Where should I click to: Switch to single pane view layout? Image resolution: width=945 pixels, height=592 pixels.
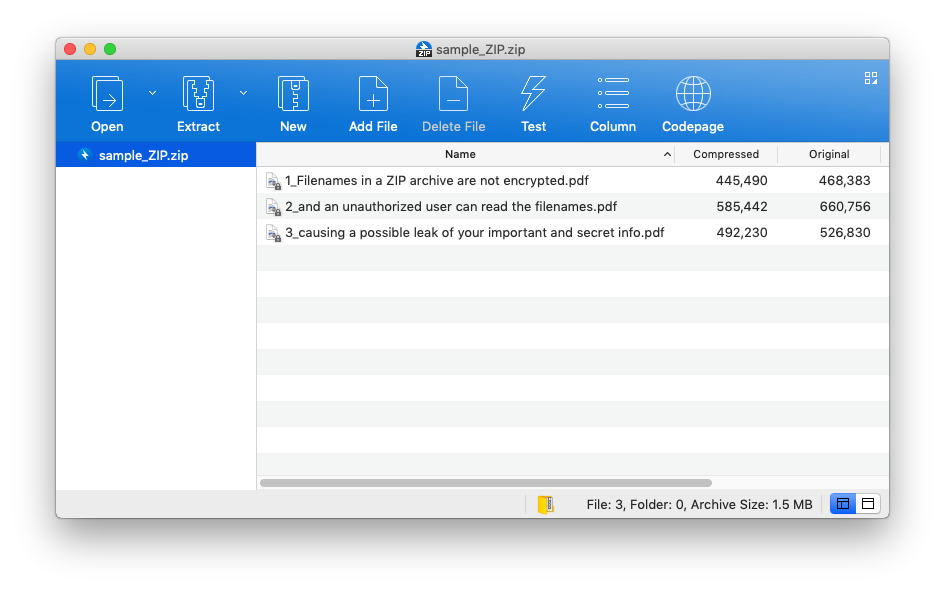point(868,504)
